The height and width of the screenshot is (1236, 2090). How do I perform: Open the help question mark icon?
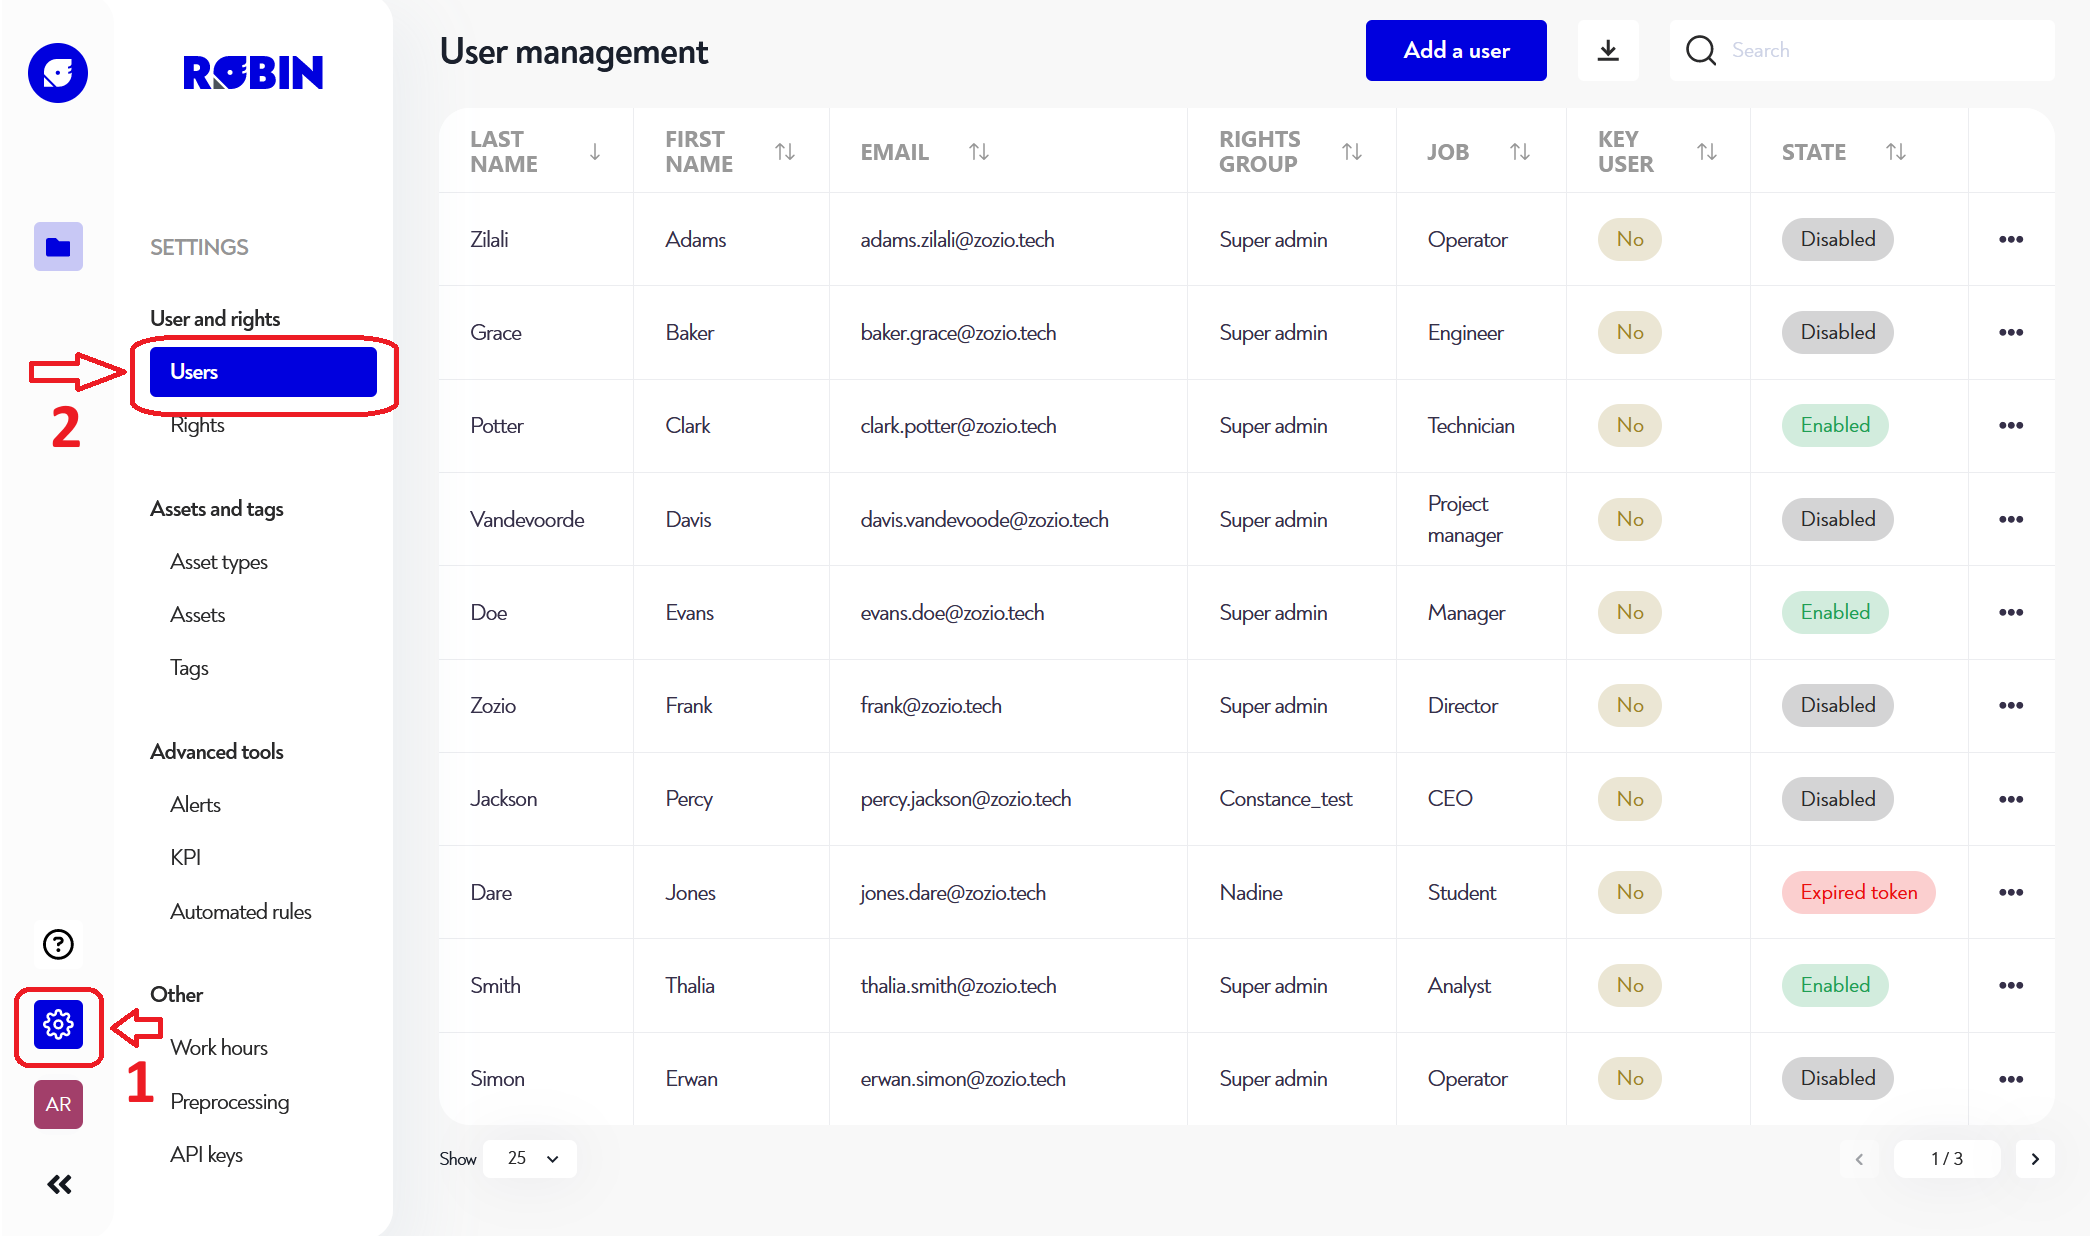(58, 944)
